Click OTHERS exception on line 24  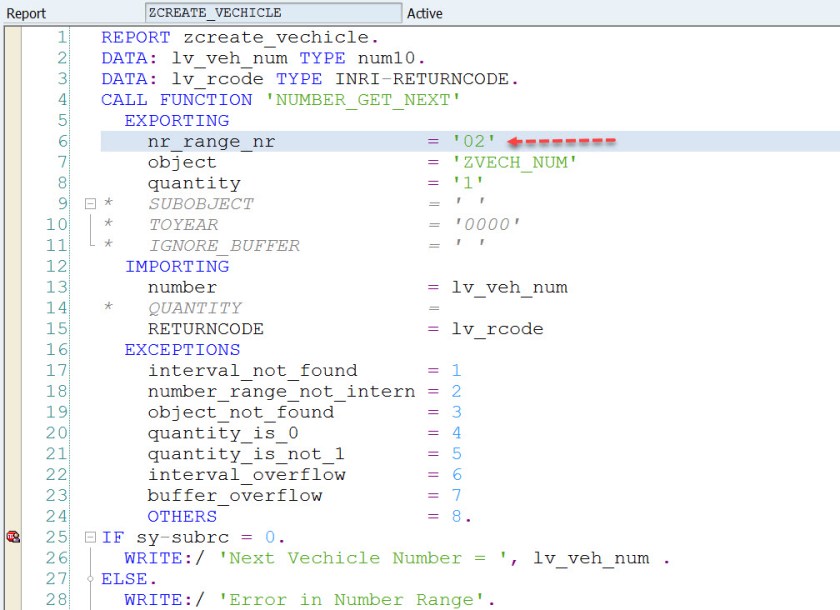(x=182, y=517)
